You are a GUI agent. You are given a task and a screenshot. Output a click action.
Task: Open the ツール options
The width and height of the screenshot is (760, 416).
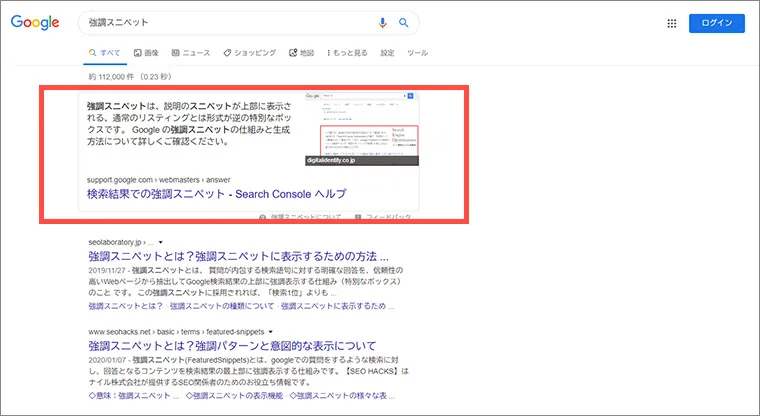417,53
